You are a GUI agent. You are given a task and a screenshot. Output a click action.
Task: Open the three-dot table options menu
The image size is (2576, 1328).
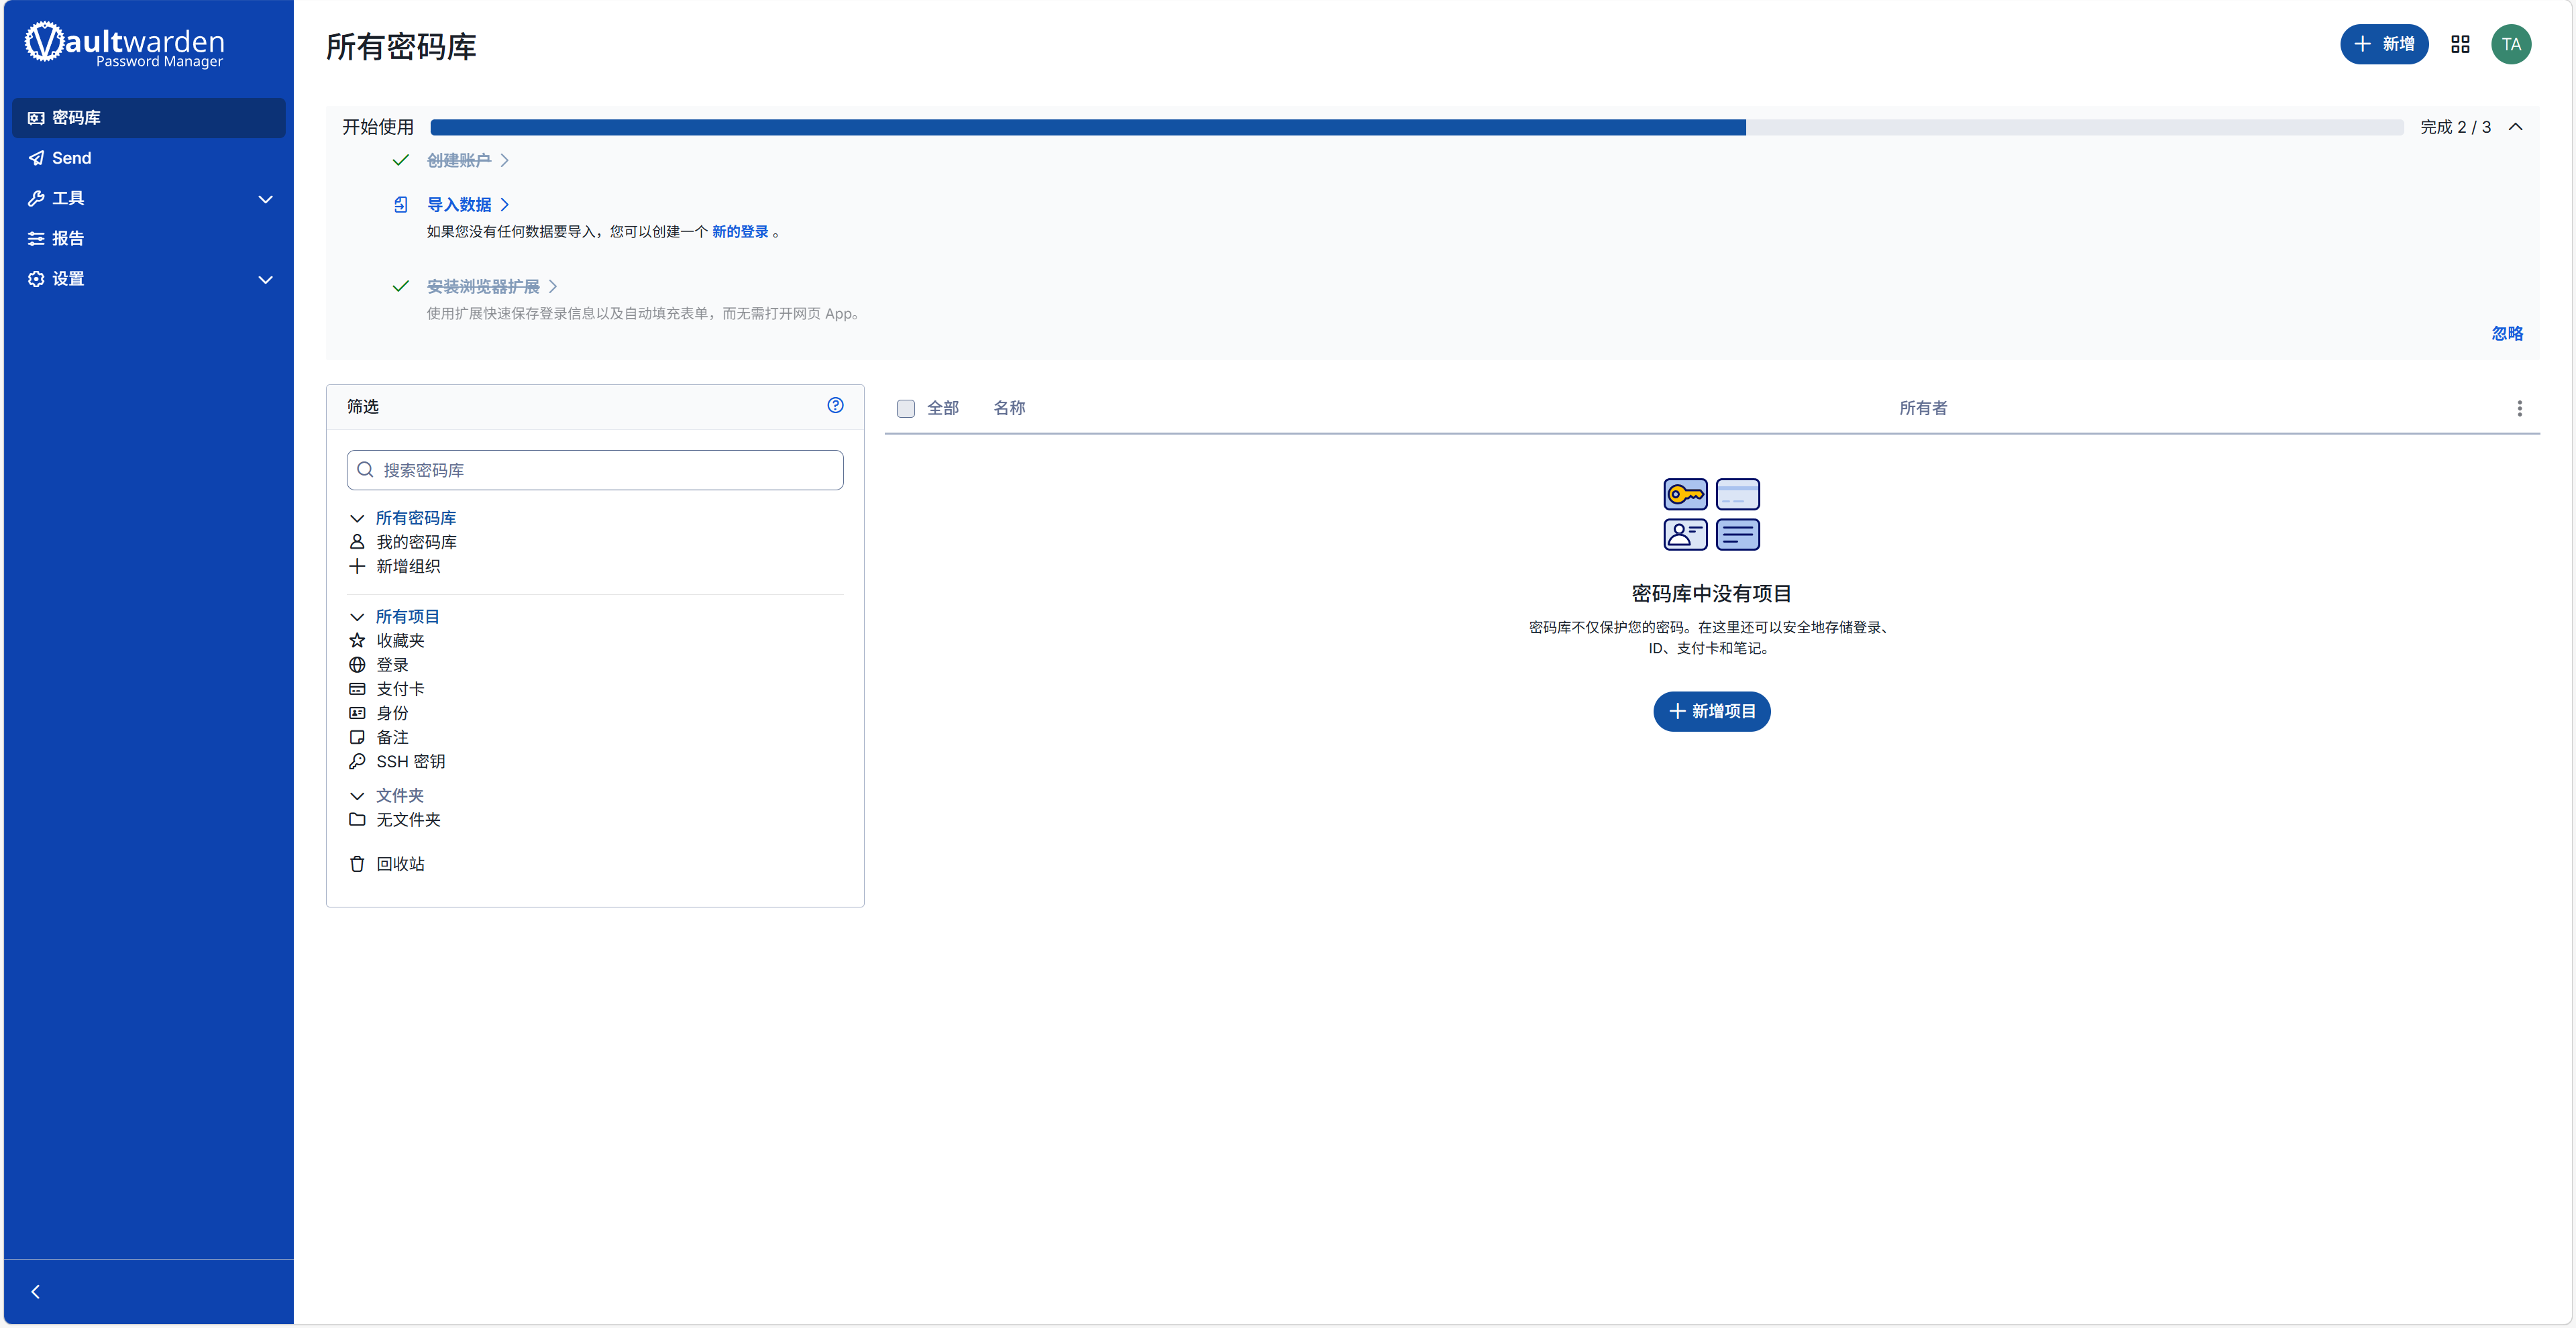2519,408
